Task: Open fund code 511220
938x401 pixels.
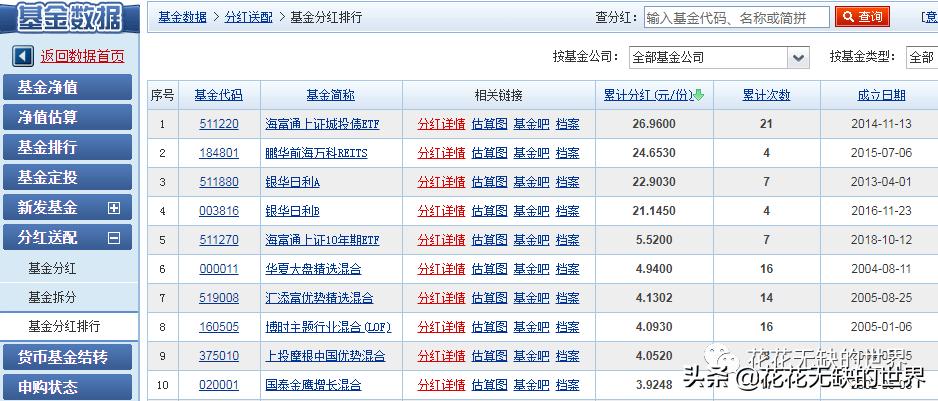Action: point(218,124)
